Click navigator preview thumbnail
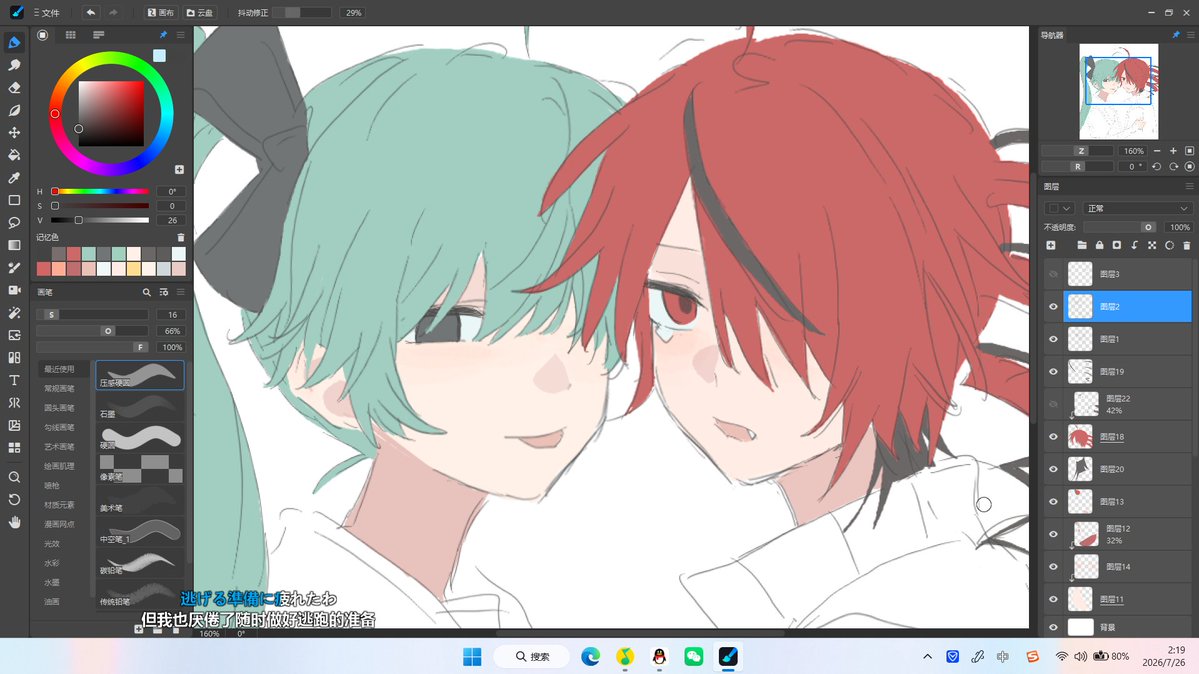The width and height of the screenshot is (1199, 674). [x=1119, y=92]
